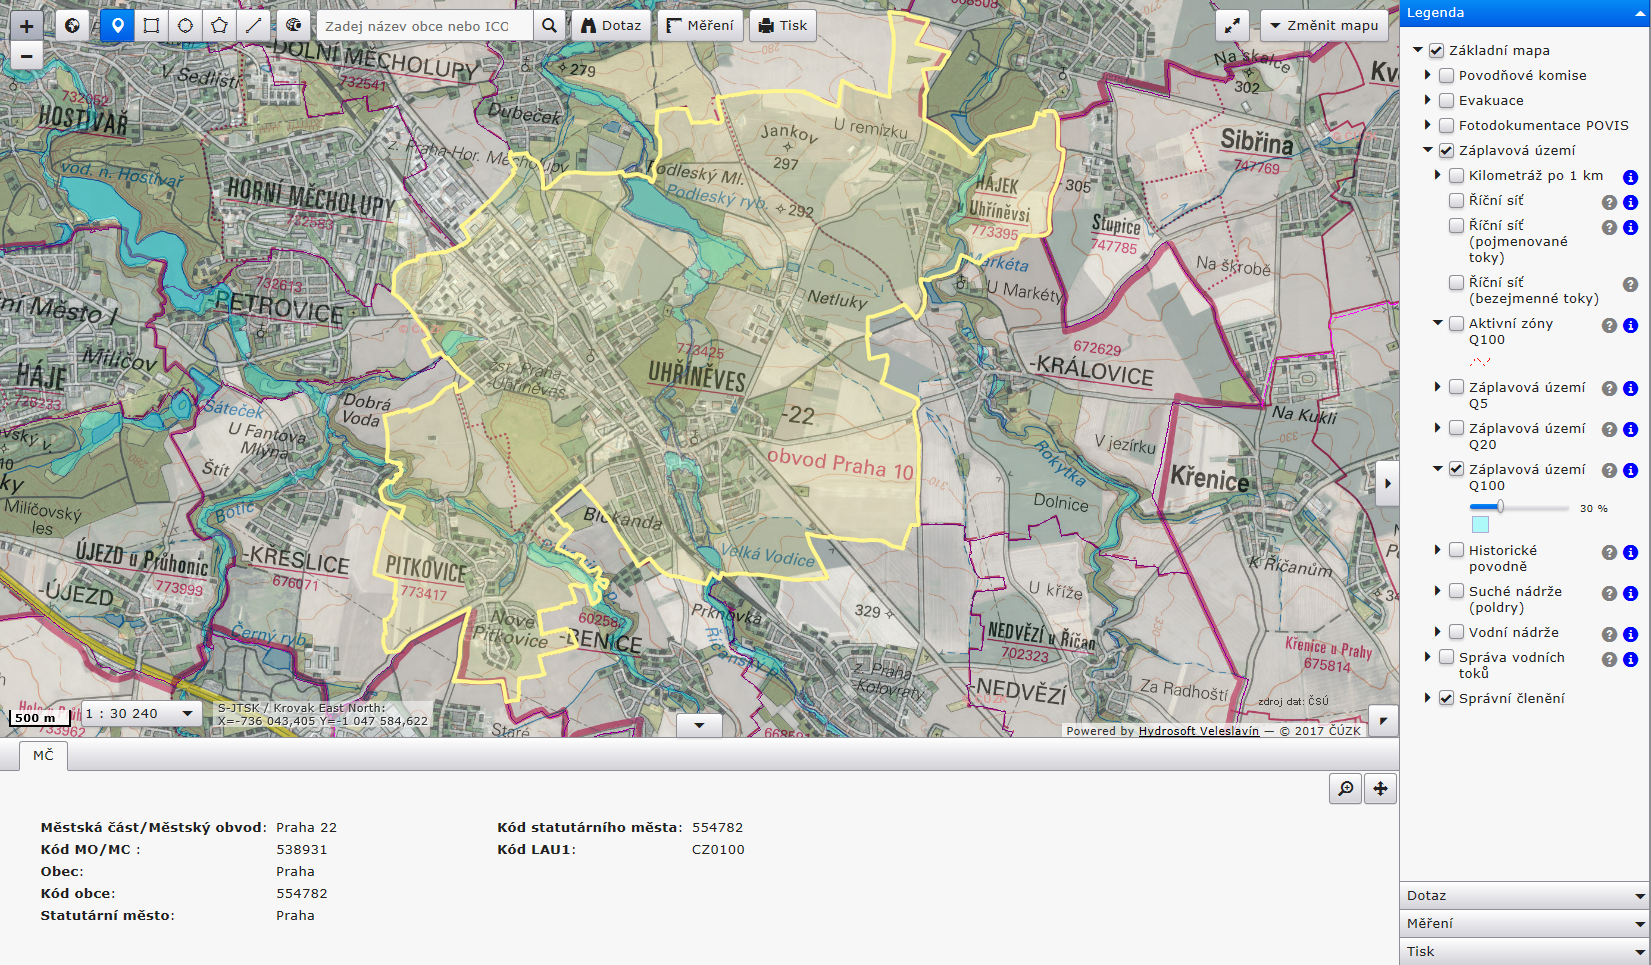Expand the Tisk accordion section

(x=1525, y=952)
